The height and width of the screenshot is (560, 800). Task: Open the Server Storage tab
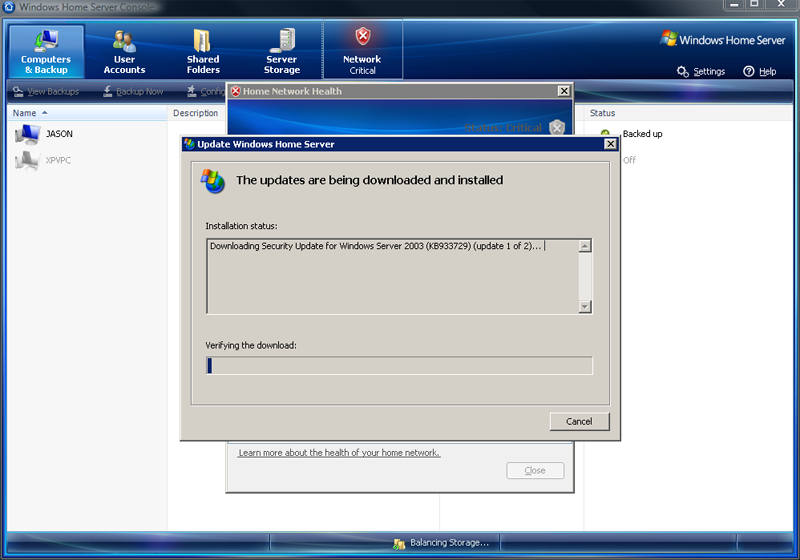click(282, 51)
